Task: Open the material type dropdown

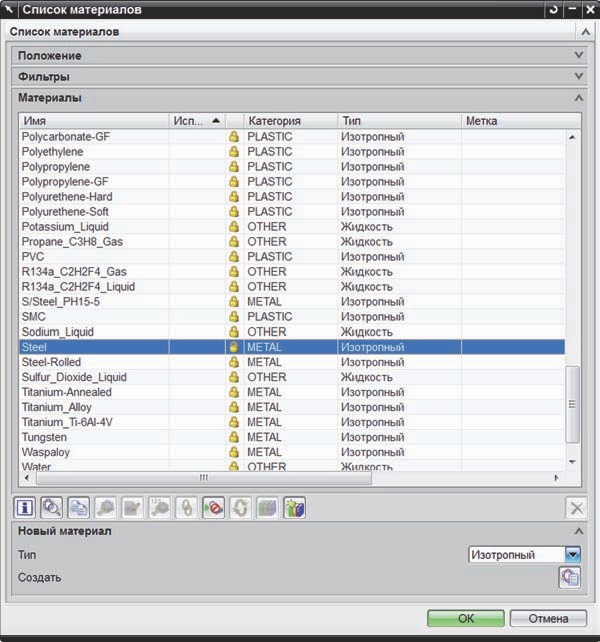Action: point(573,555)
